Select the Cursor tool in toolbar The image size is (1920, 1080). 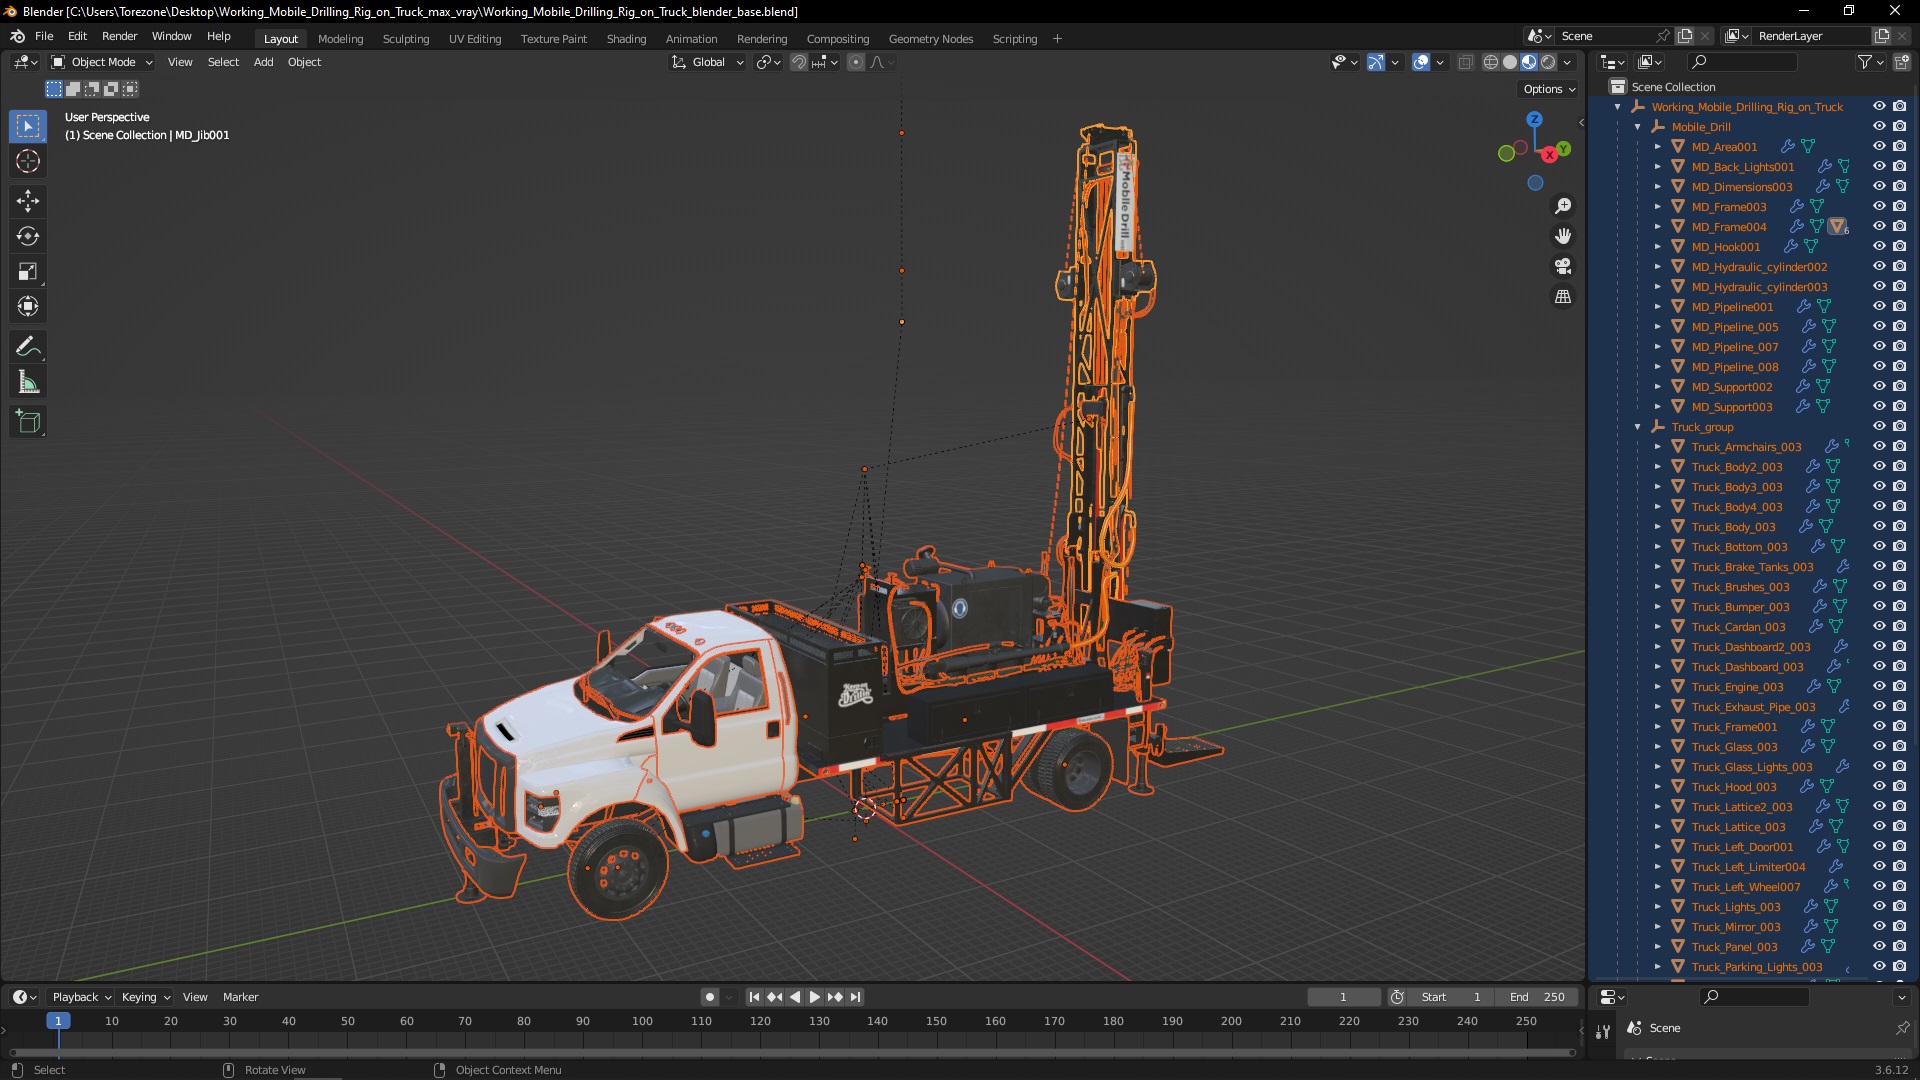tap(28, 161)
